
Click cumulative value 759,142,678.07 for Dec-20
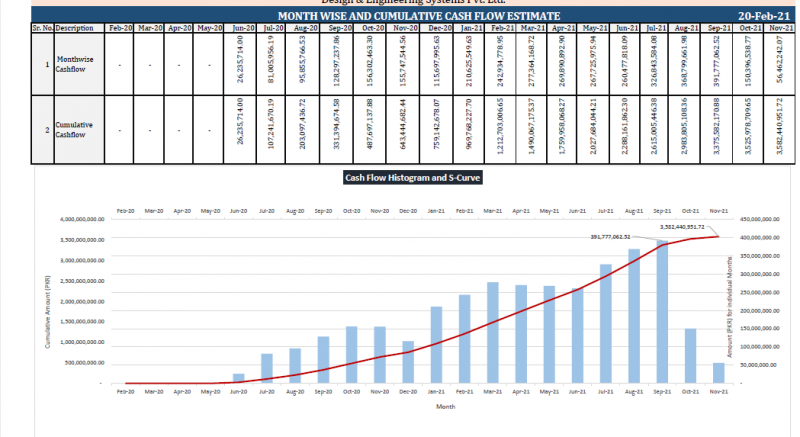(x=436, y=123)
